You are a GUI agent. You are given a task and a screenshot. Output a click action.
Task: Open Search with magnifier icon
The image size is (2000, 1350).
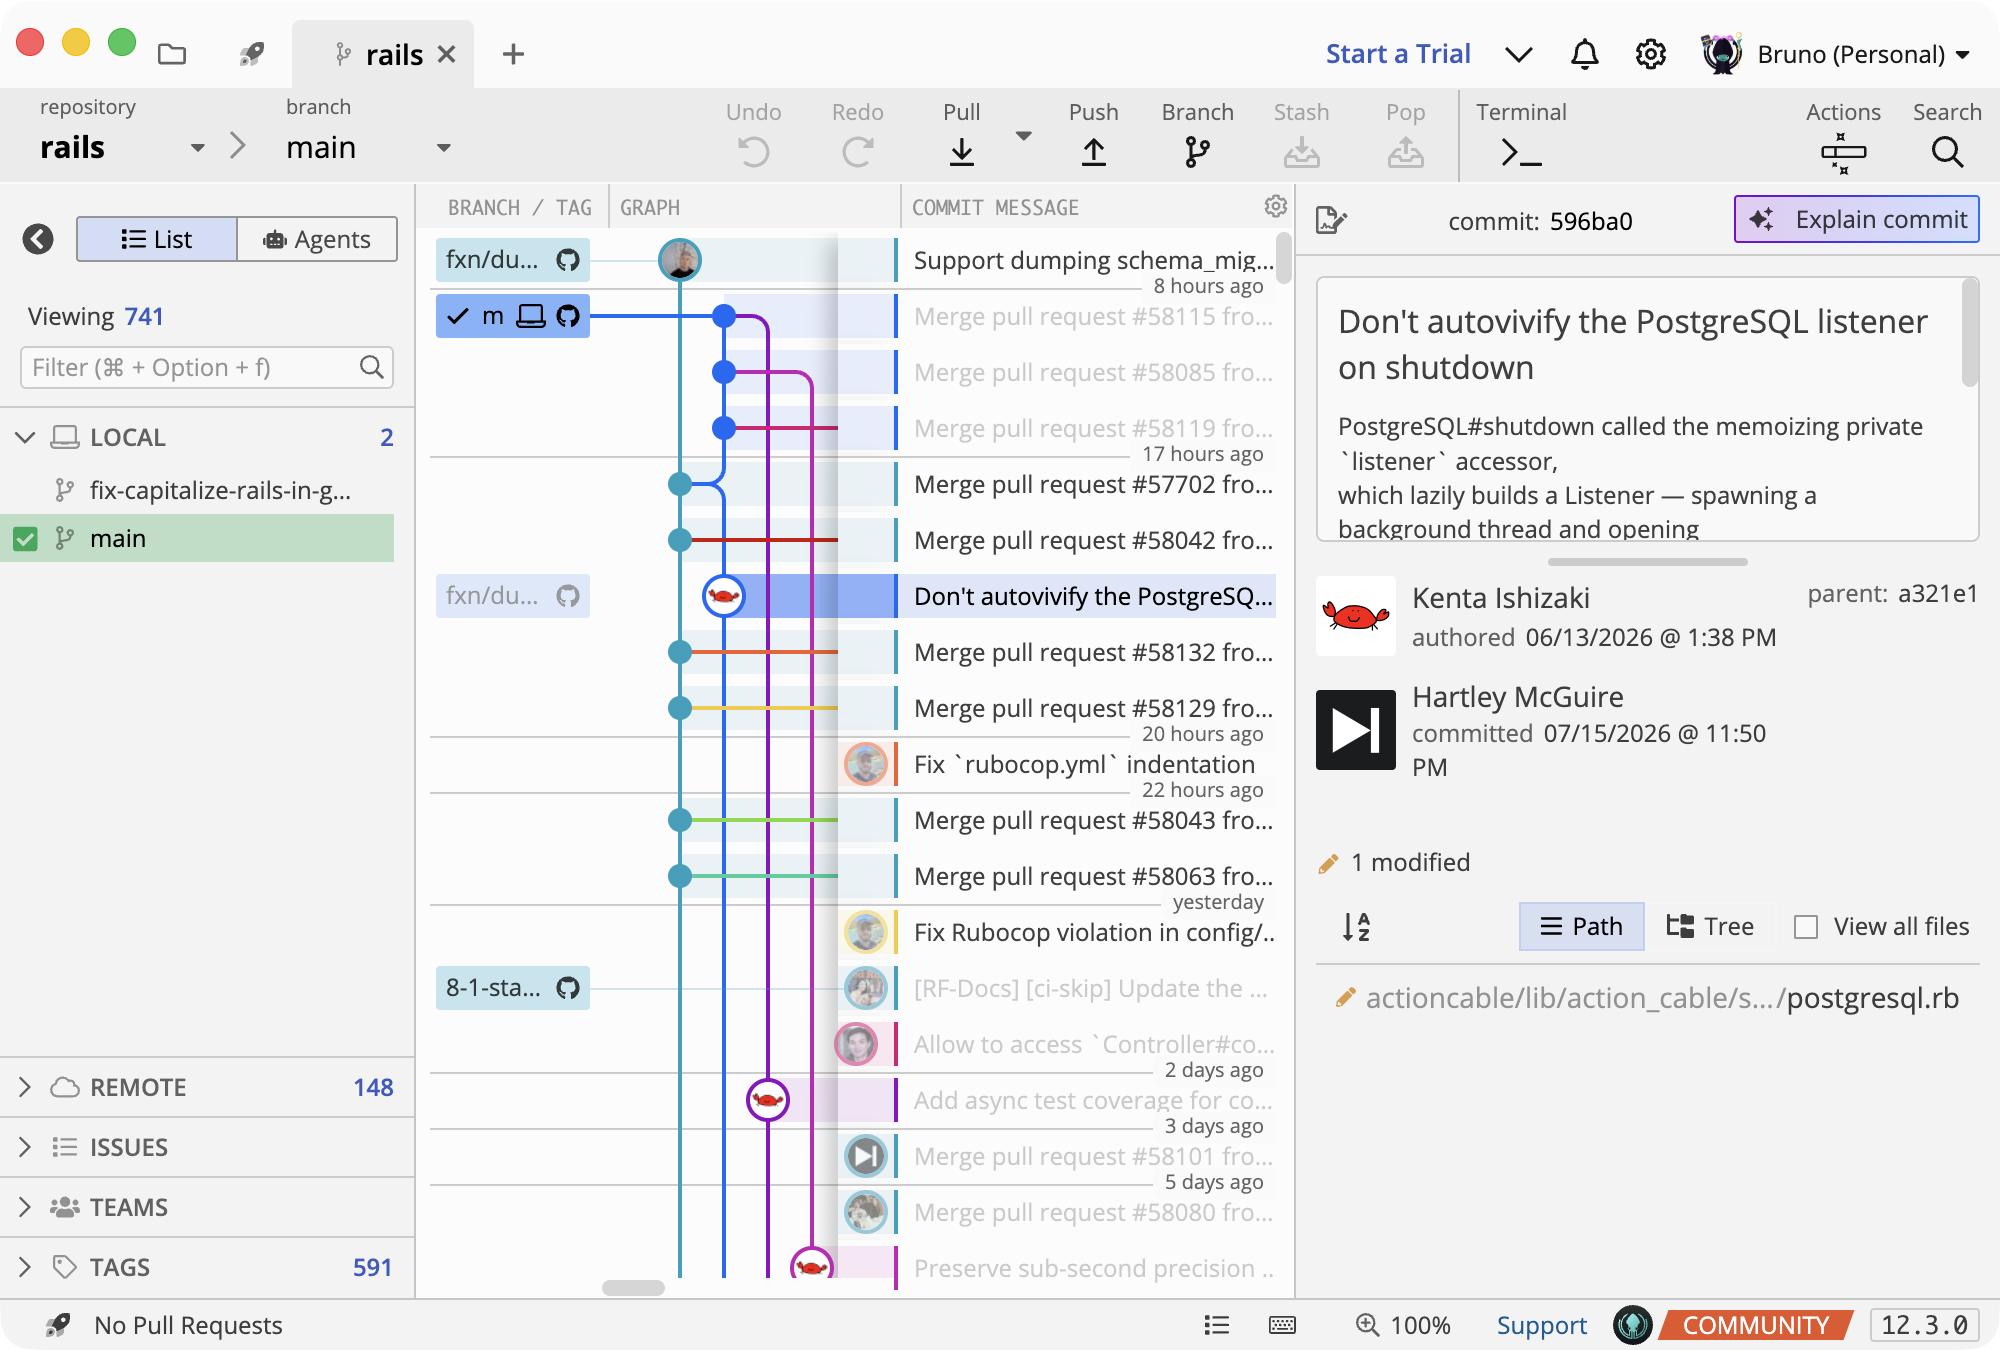click(1947, 152)
